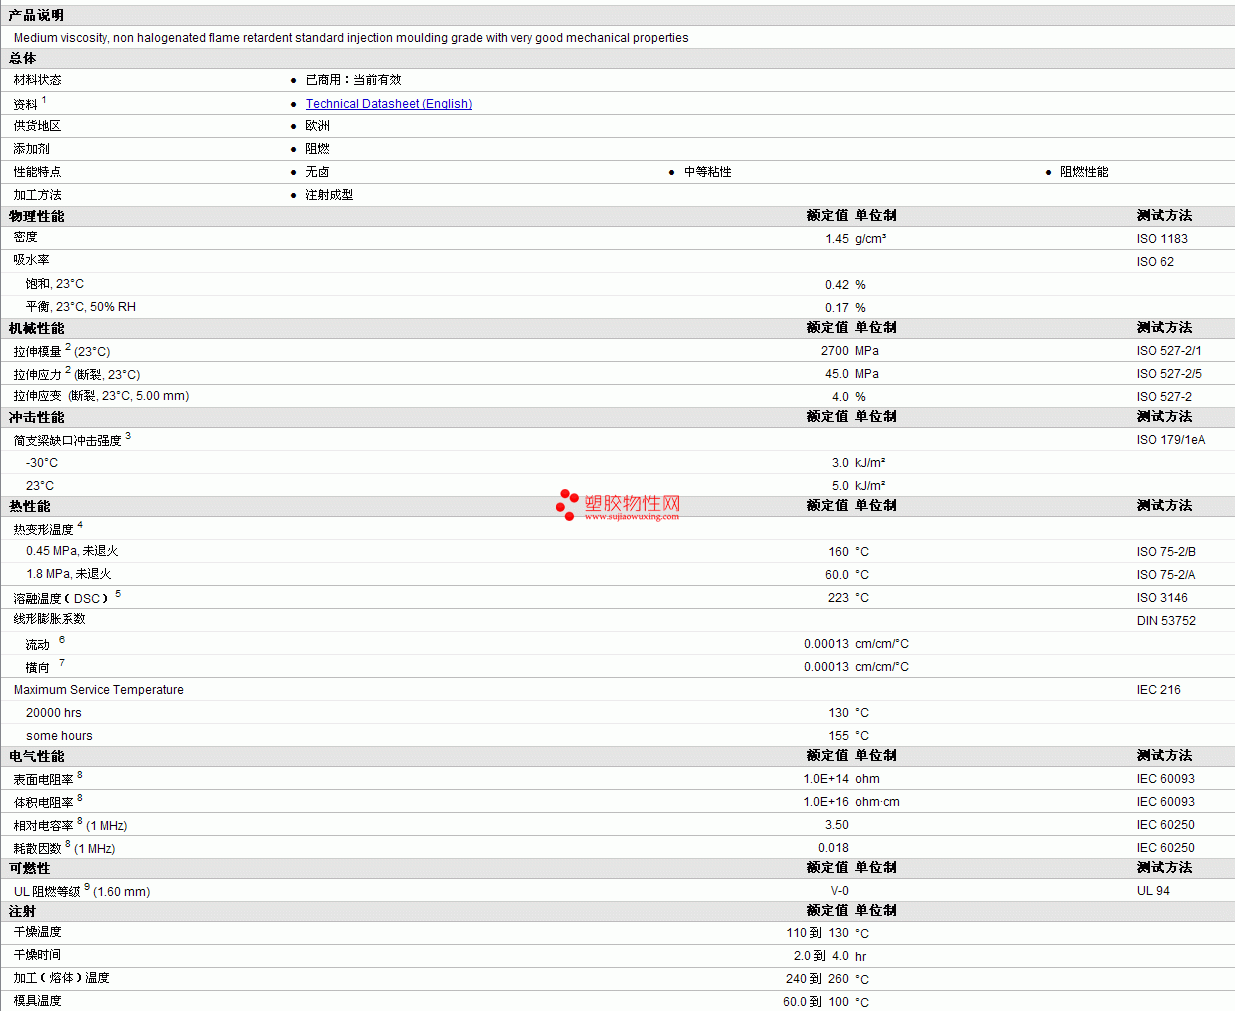Select the 加工（熔体）温度 row label
Image resolution: width=1235 pixels, height=1011 pixels.
(x=61, y=978)
